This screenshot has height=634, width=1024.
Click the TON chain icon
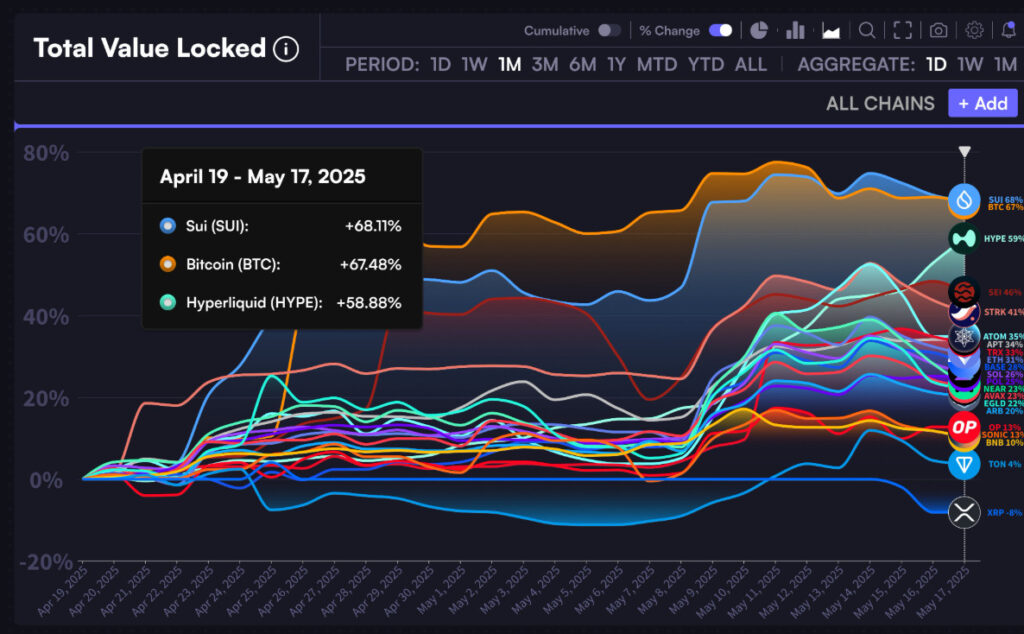pos(964,464)
